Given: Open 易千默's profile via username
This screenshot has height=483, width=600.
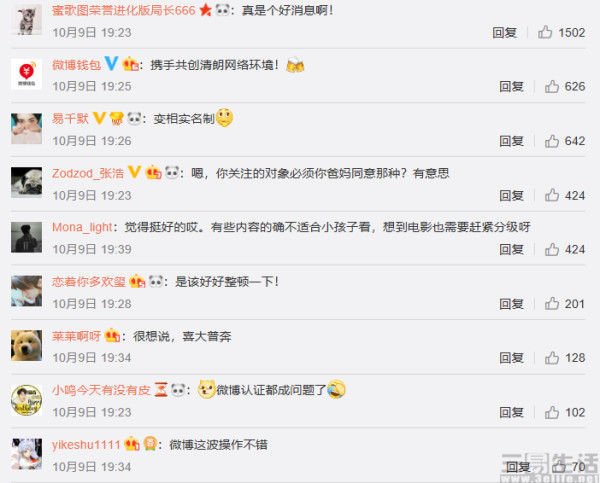Looking at the screenshot, I should [x=70, y=119].
